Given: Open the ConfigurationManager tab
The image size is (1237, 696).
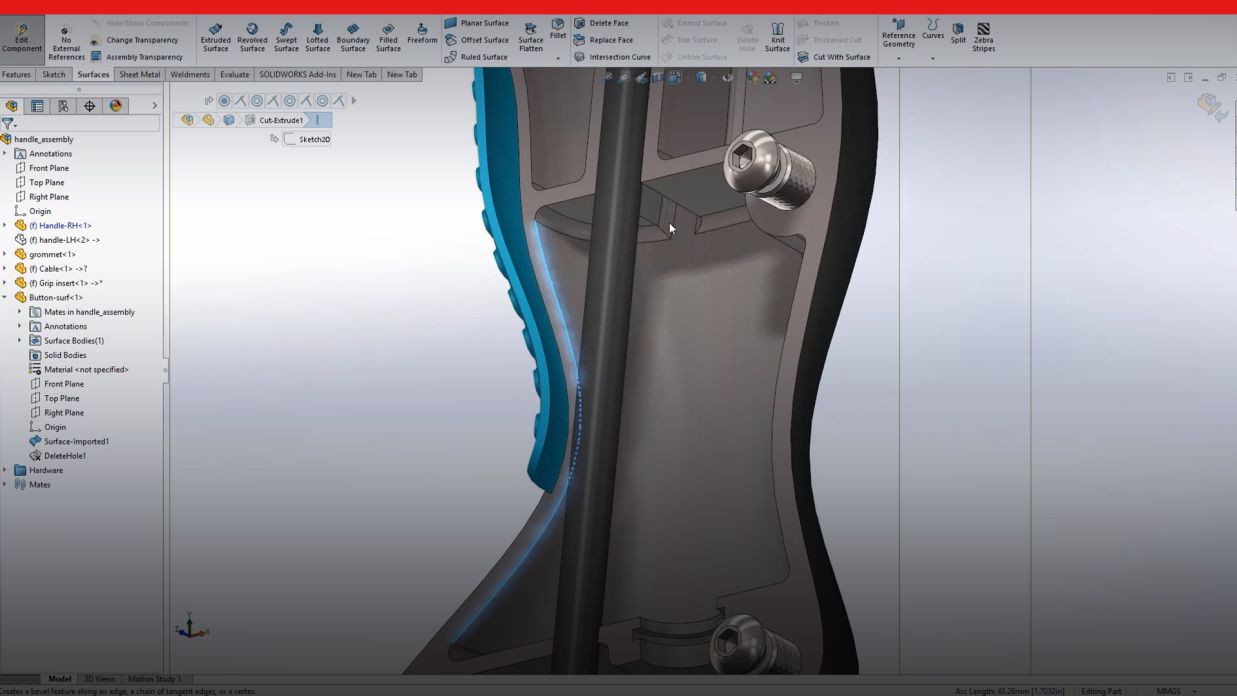Looking at the screenshot, I should click(x=63, y=106).
